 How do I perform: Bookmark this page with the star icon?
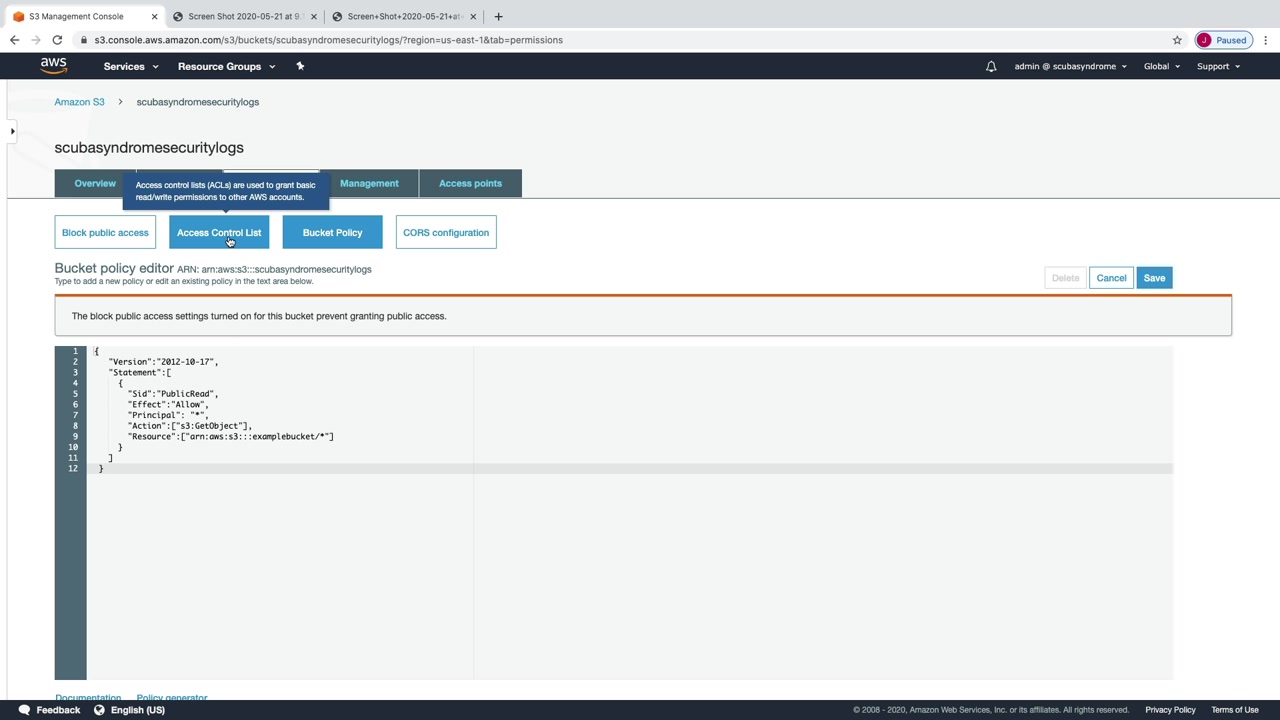click(x=1177, y=40)
